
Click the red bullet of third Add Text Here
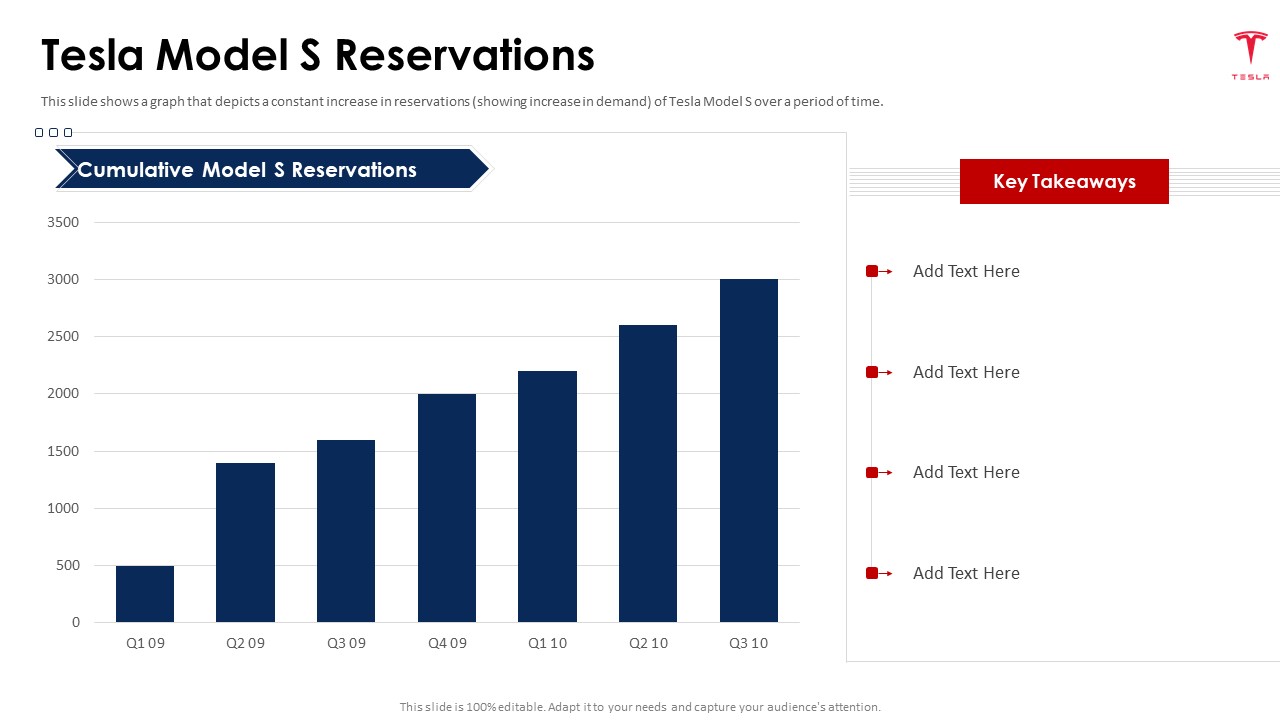[x=872, y=472]
